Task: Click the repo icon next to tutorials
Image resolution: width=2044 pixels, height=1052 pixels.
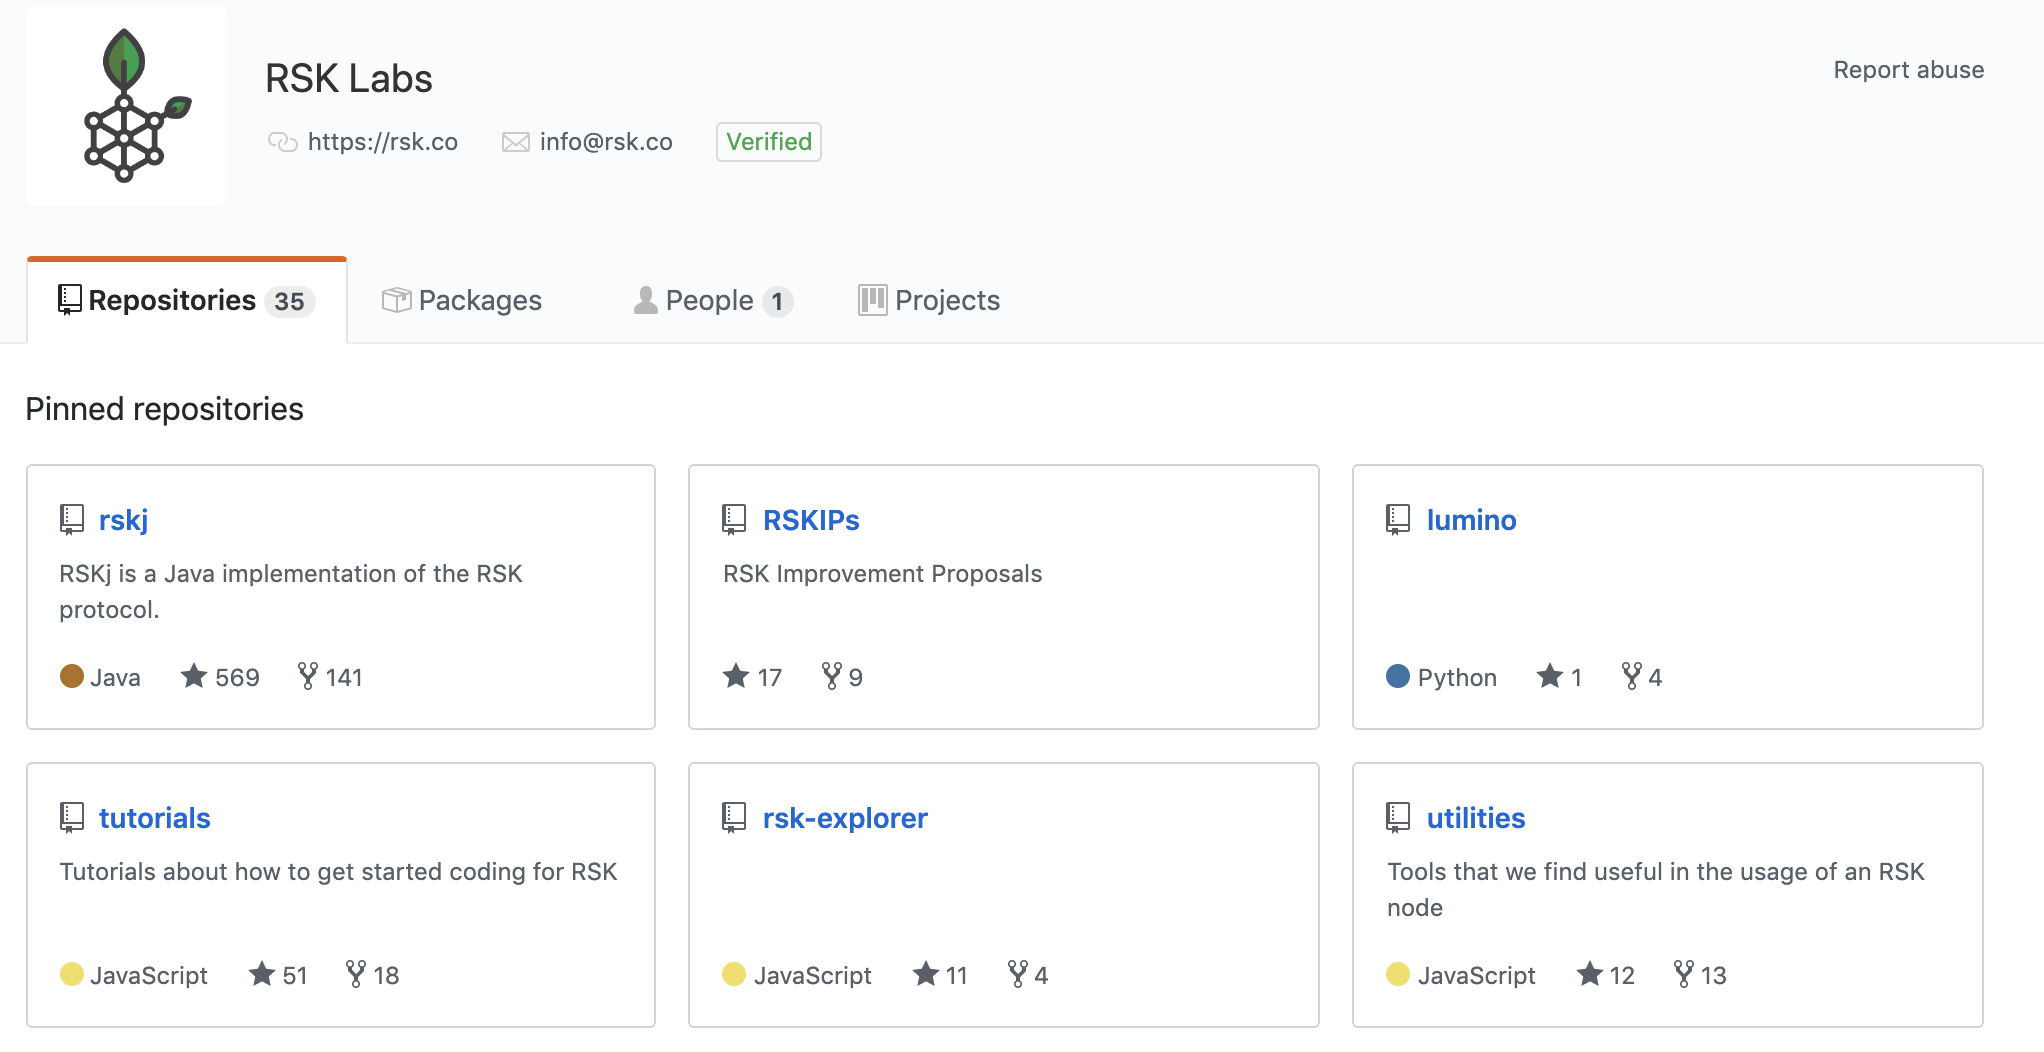Action: point(72,818)
